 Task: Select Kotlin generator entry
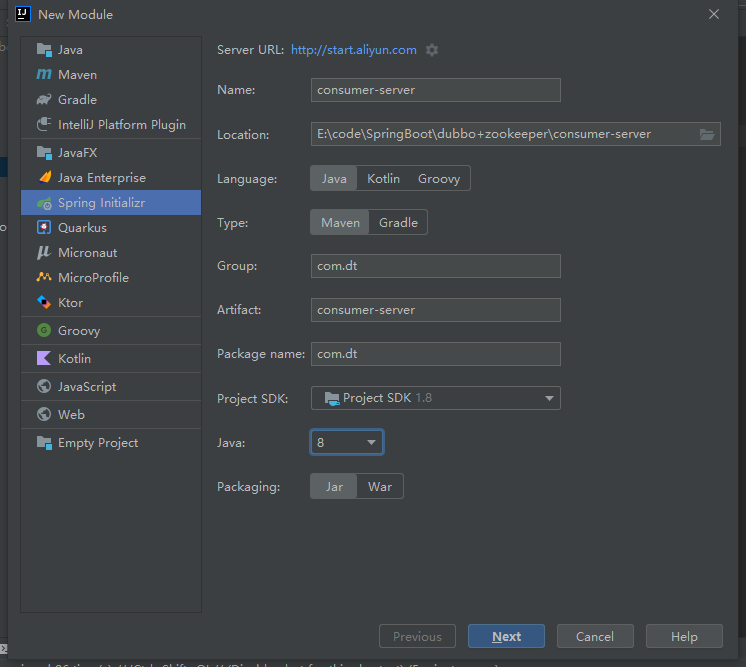point(111,358)
